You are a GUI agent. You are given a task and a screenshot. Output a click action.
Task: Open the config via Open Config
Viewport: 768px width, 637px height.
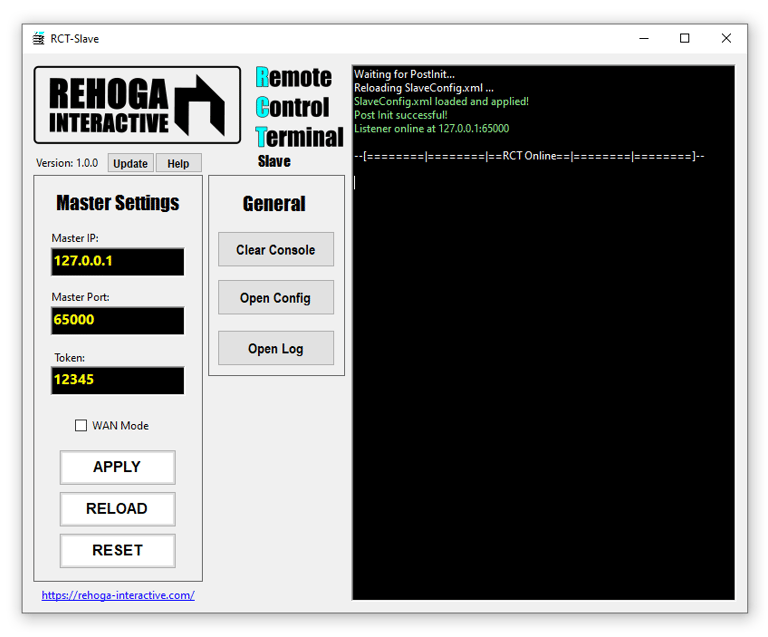click(x=276, y=297)
